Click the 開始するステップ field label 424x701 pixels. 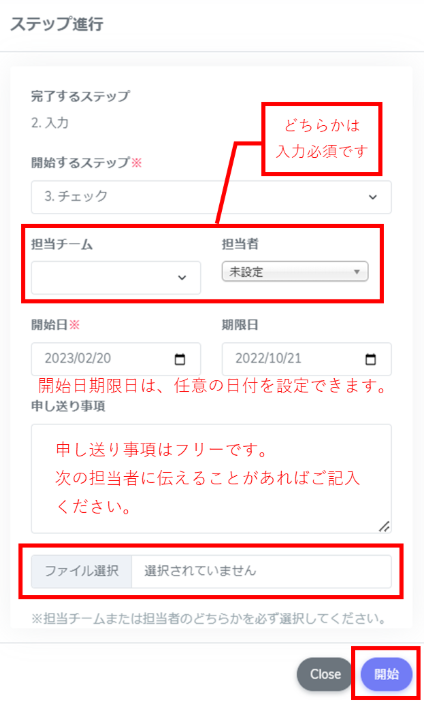[81, 162]
